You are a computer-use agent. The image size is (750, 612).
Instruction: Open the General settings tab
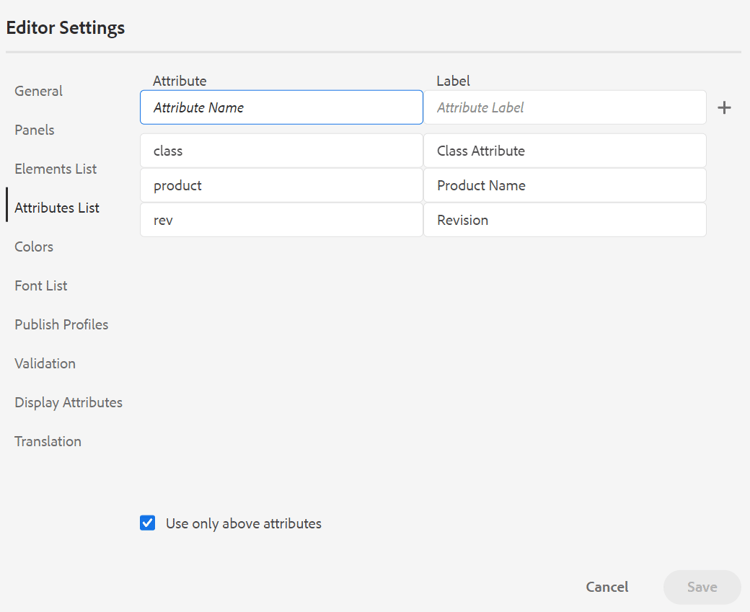[39, 91]
